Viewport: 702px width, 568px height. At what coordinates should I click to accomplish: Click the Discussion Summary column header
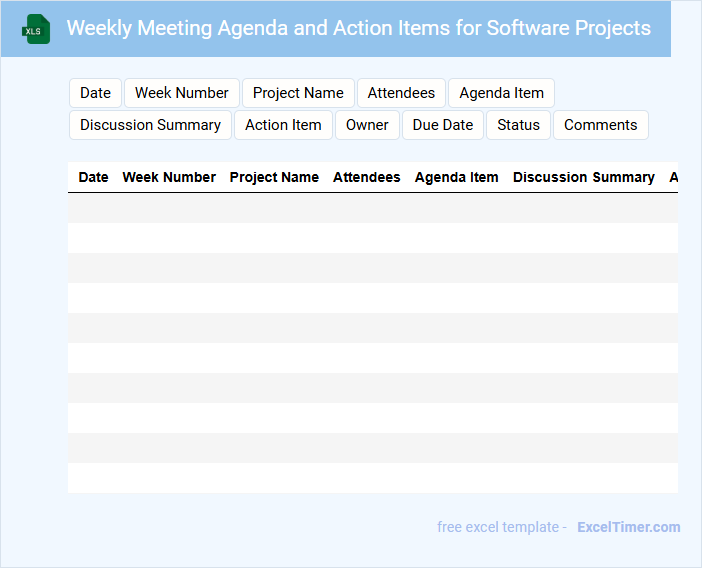pyautogui.click(x=583, y=177)
